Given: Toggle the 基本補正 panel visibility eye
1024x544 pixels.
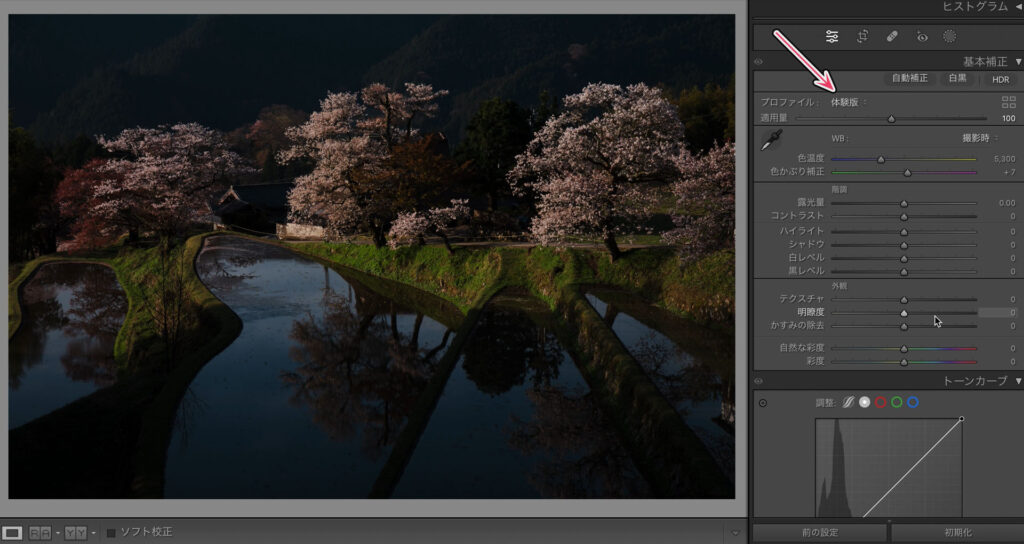Looking at the screenshot, I should [x=758, y=62].
